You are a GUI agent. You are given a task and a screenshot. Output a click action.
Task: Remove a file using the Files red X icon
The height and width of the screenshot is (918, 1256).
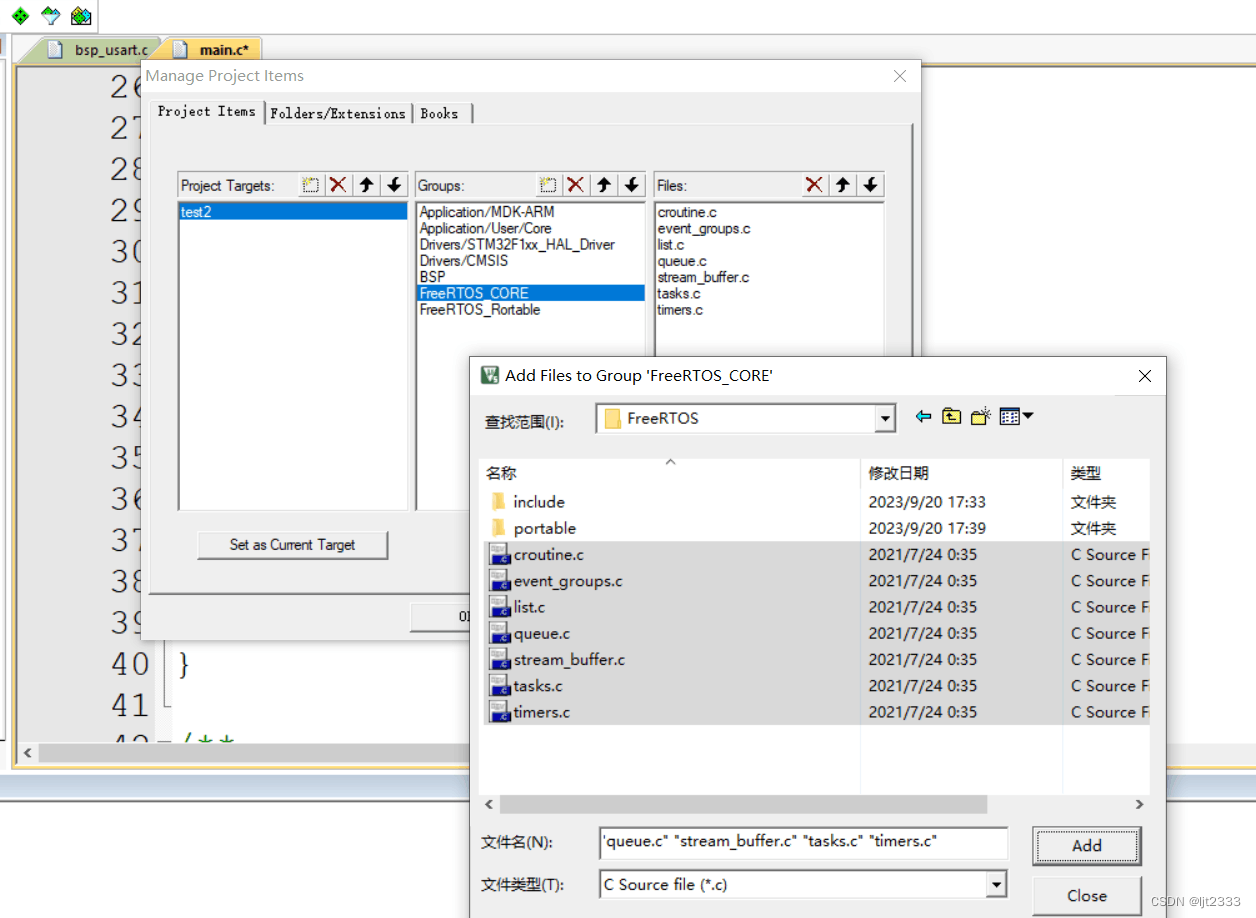815,185
